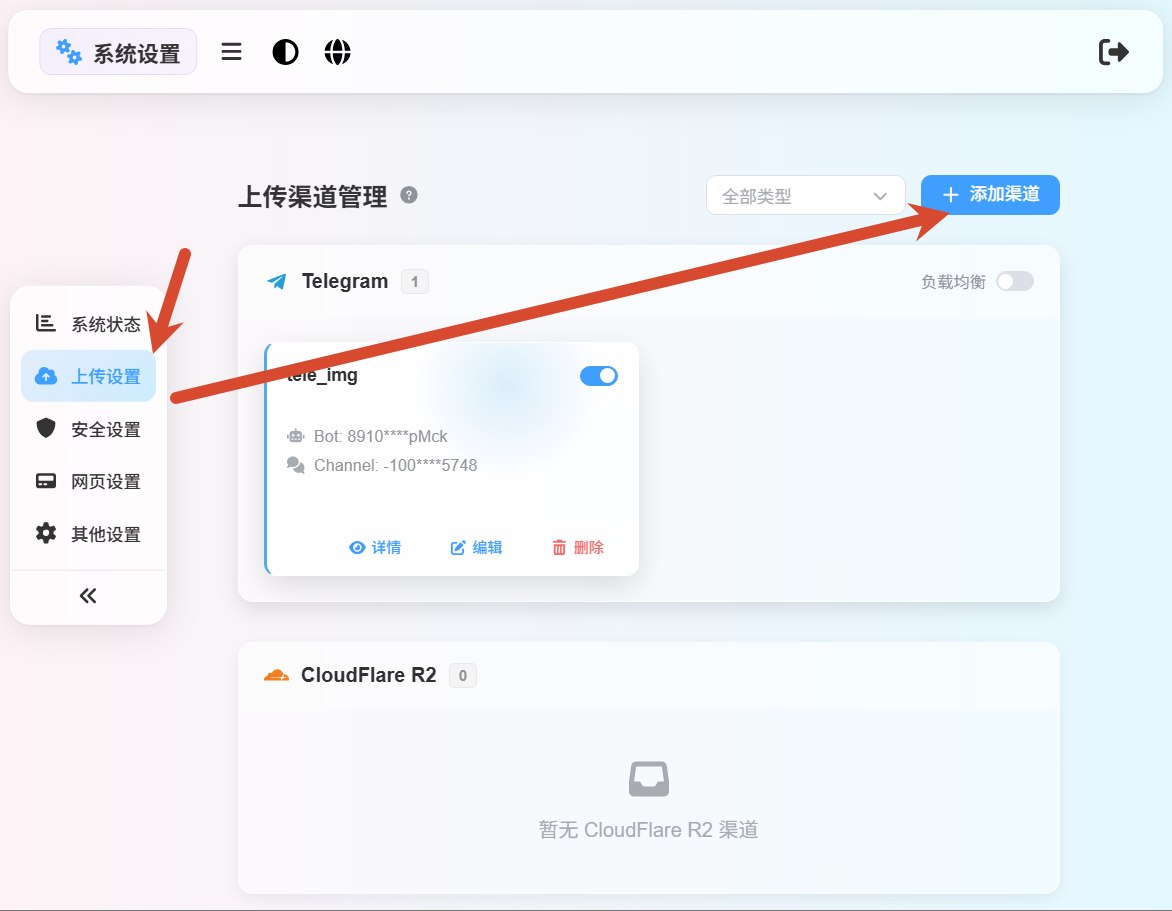1172x911 pixels.
Task: Click the gears icon in 系统设置 badge
Action: [x=69, y=52]
